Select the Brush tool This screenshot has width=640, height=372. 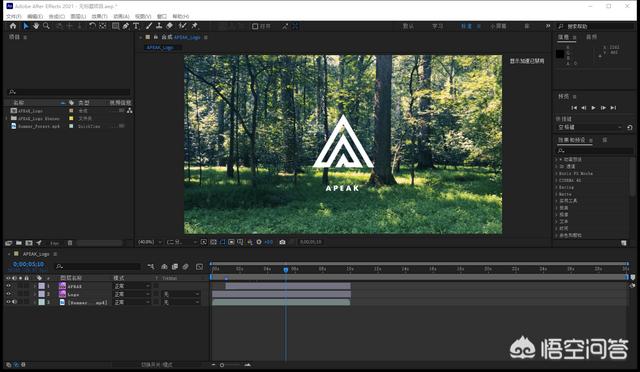pyautogui.click(x=149, y=26)
